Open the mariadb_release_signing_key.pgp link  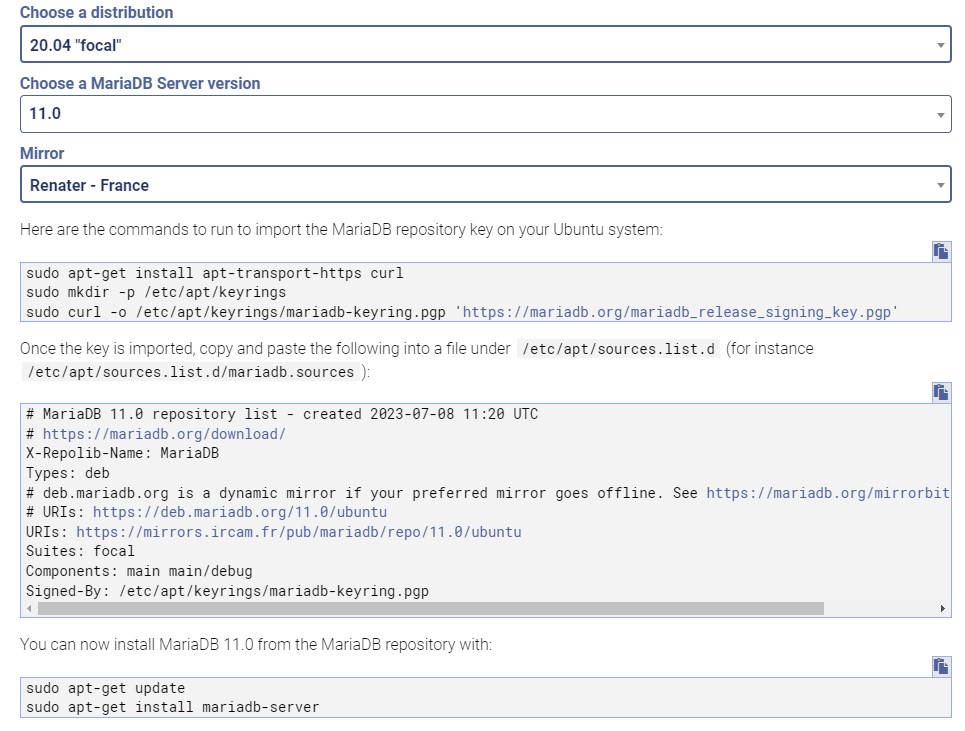[677, 312]
